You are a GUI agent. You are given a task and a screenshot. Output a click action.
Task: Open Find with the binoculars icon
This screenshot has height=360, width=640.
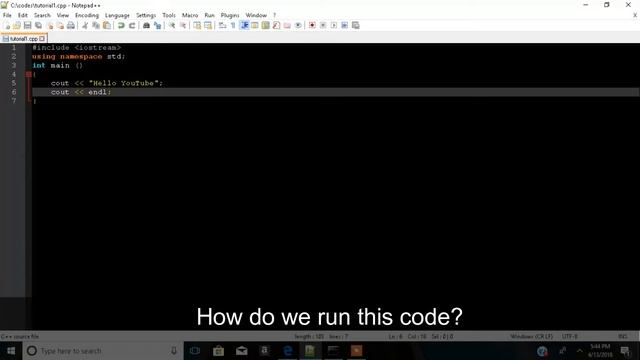[x=146, y=25]
